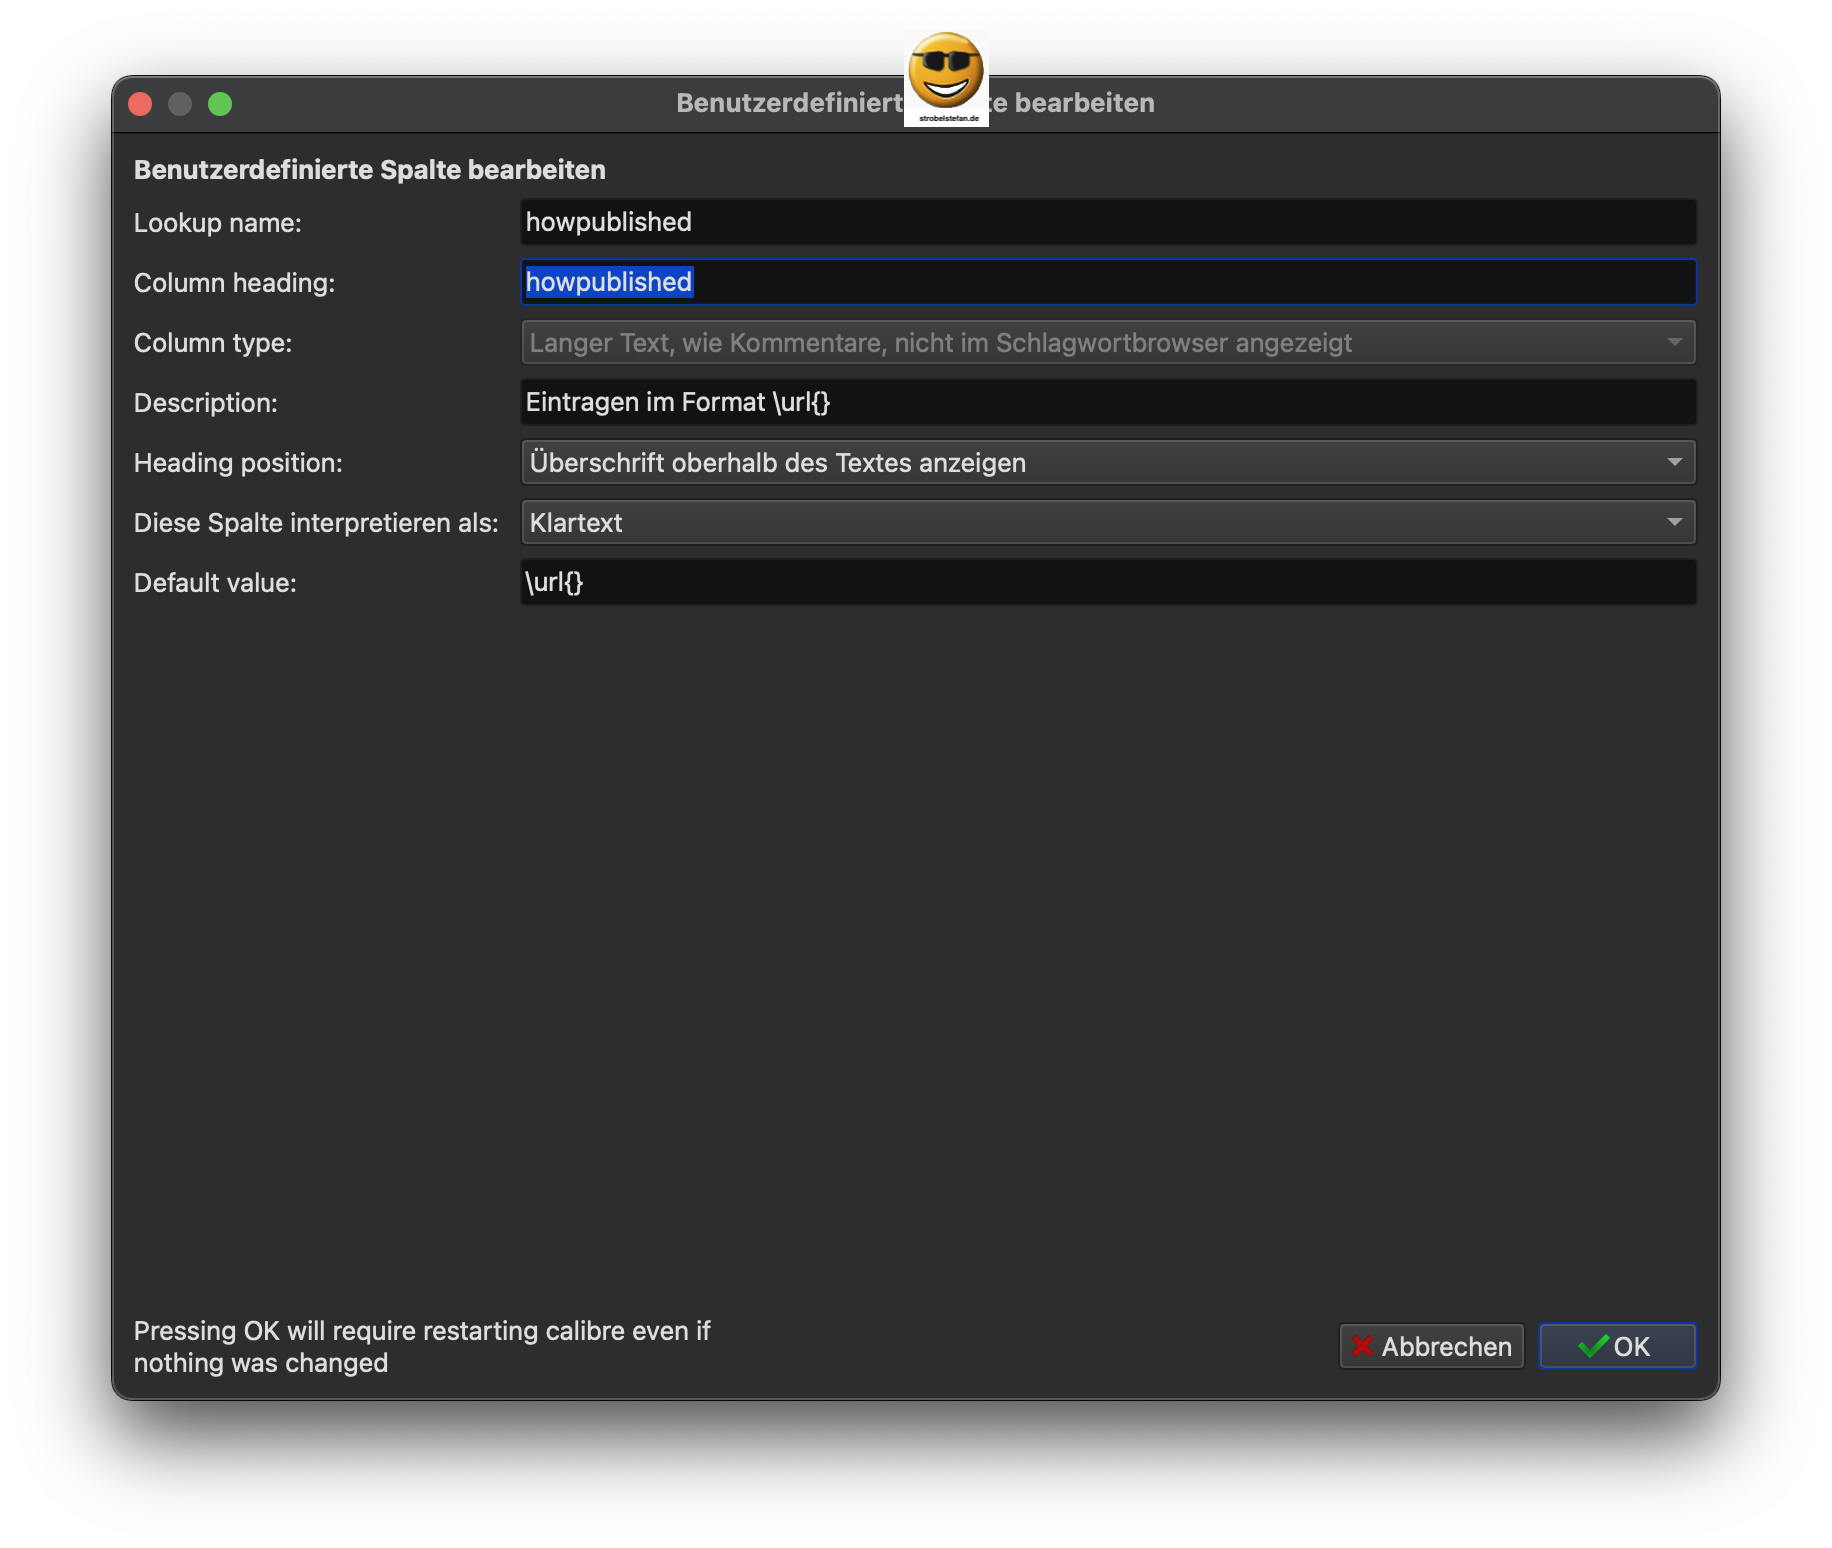Click the "Column type:" label
The image size is (1832, 1548).
point(213,343)
